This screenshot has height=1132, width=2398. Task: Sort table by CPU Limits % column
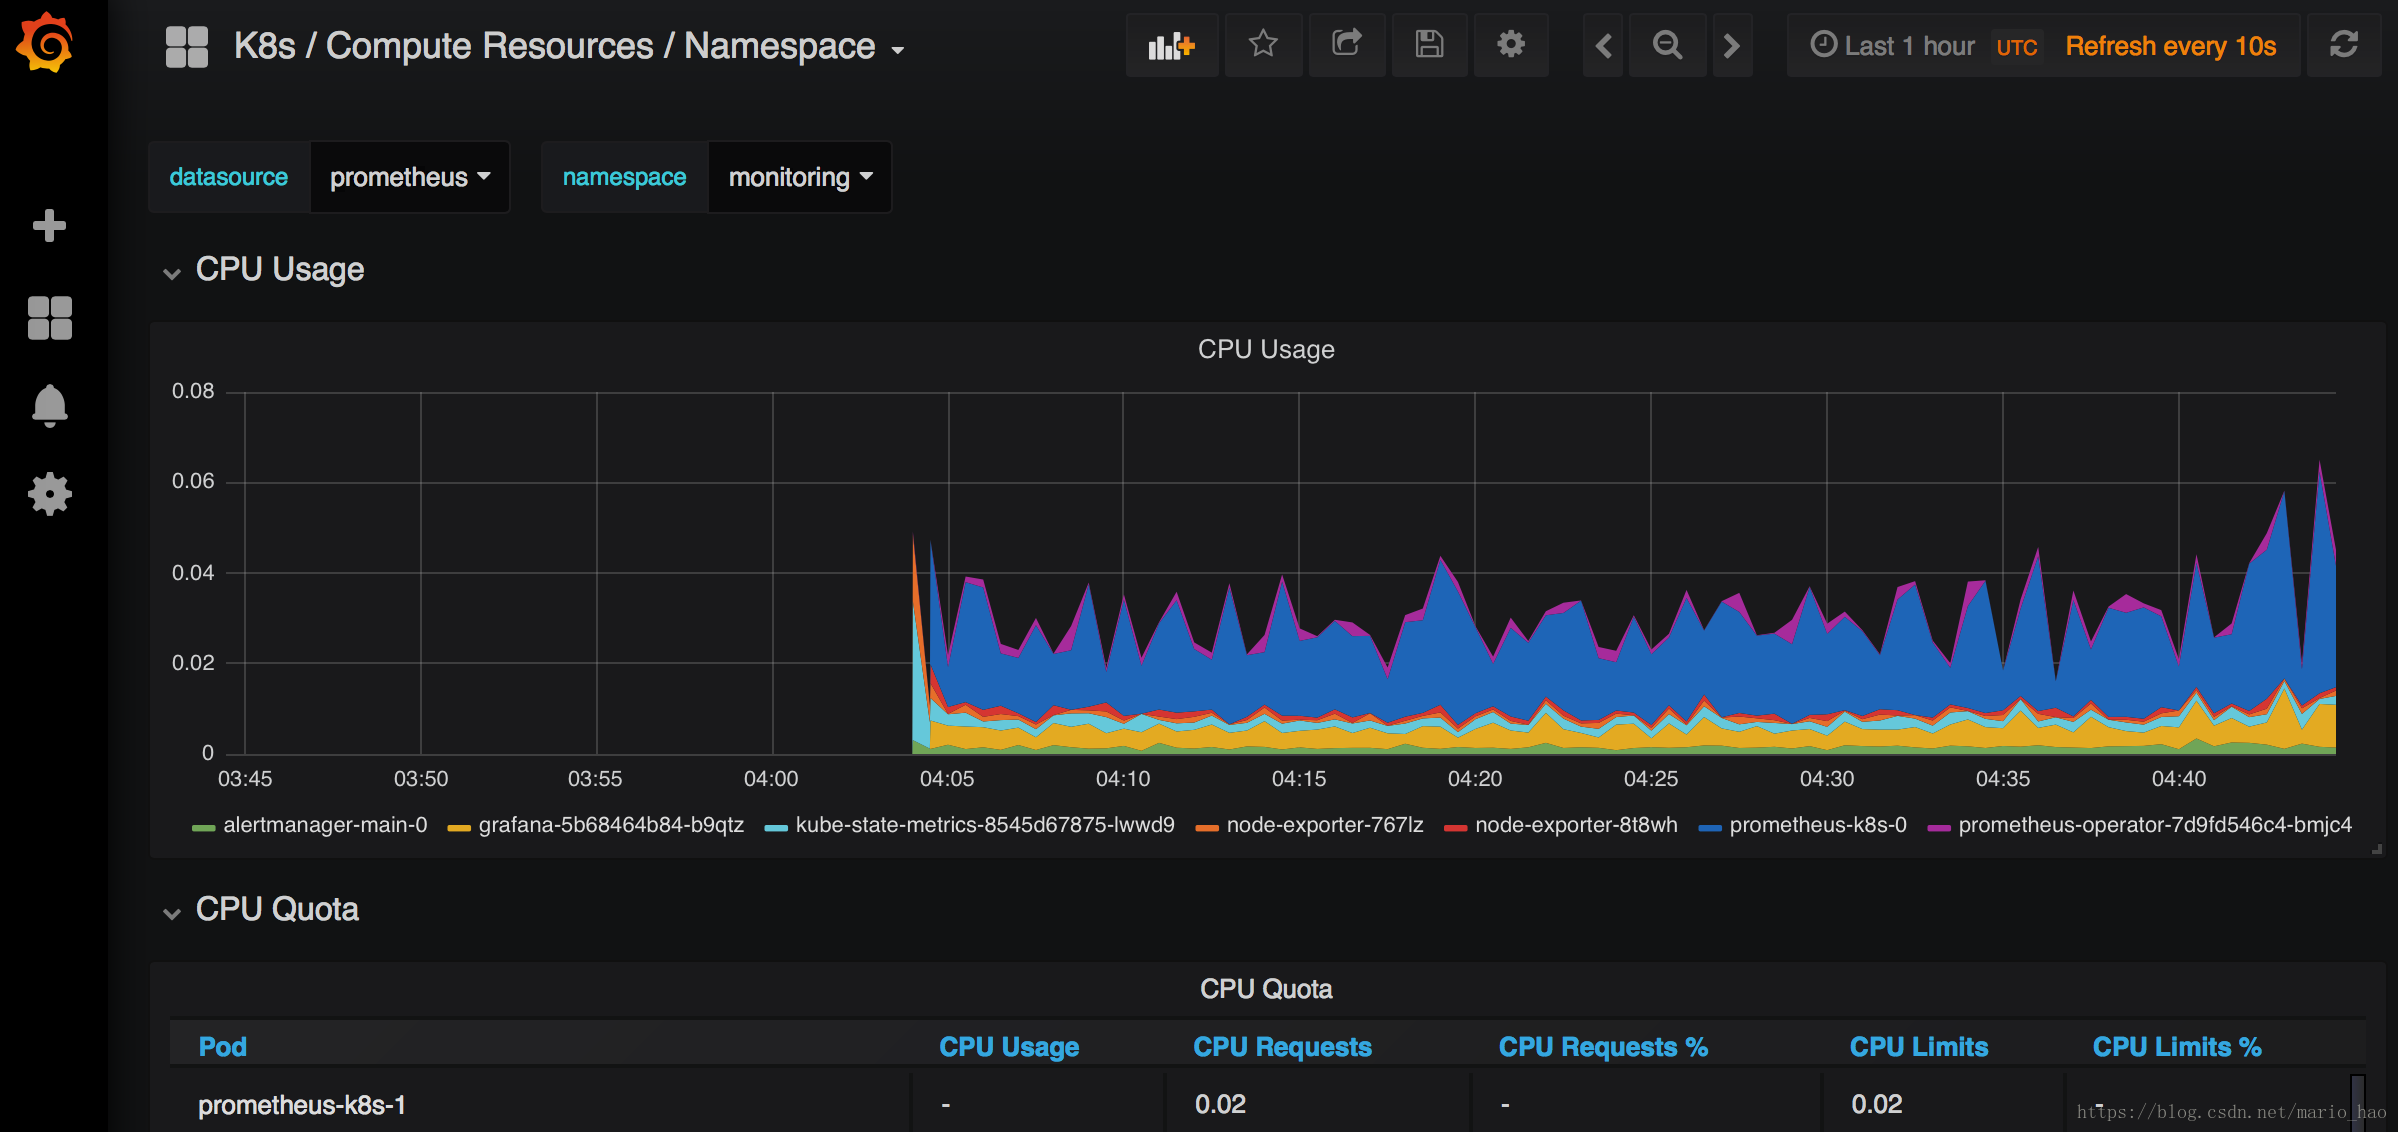click(2177, 1047)
